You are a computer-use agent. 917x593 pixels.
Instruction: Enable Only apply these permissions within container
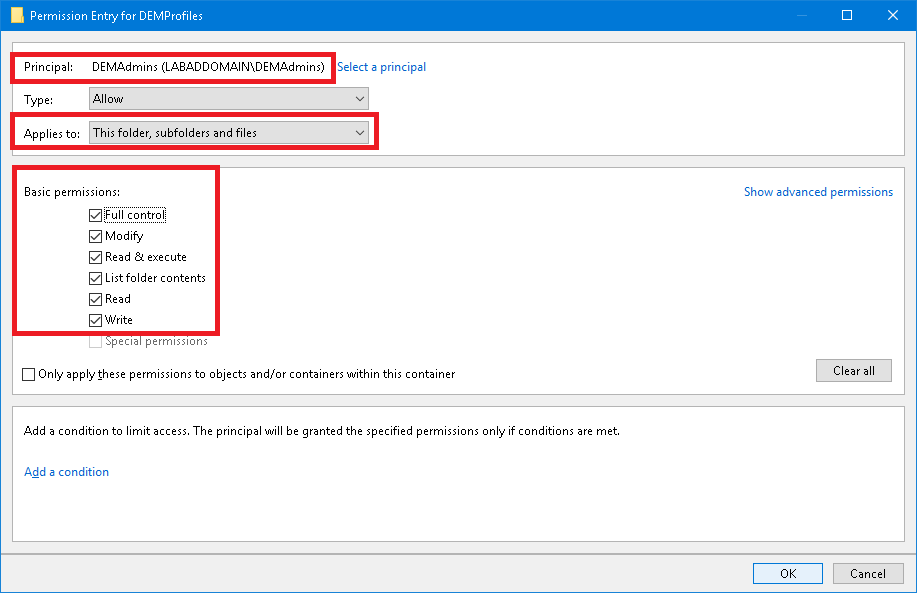[x=29, y=374]
